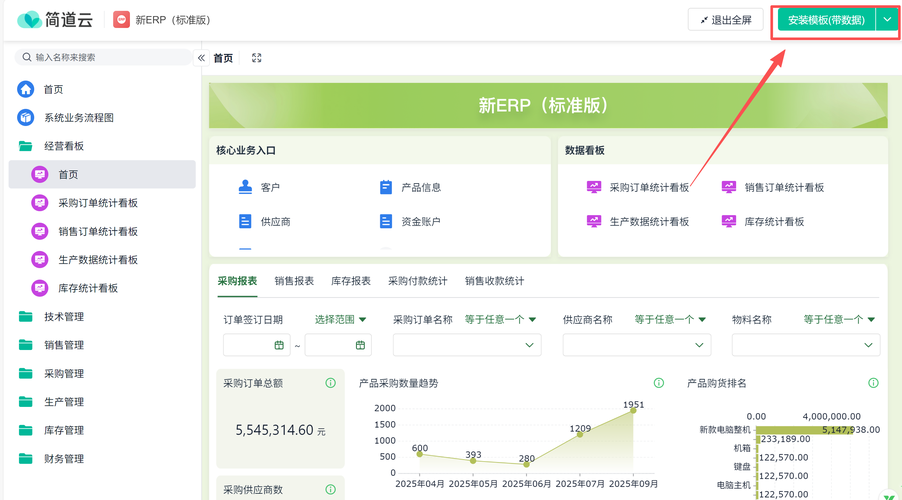
Task: Click the fullscreen expand icon beside 首页
Action: [x=257, y=58]
